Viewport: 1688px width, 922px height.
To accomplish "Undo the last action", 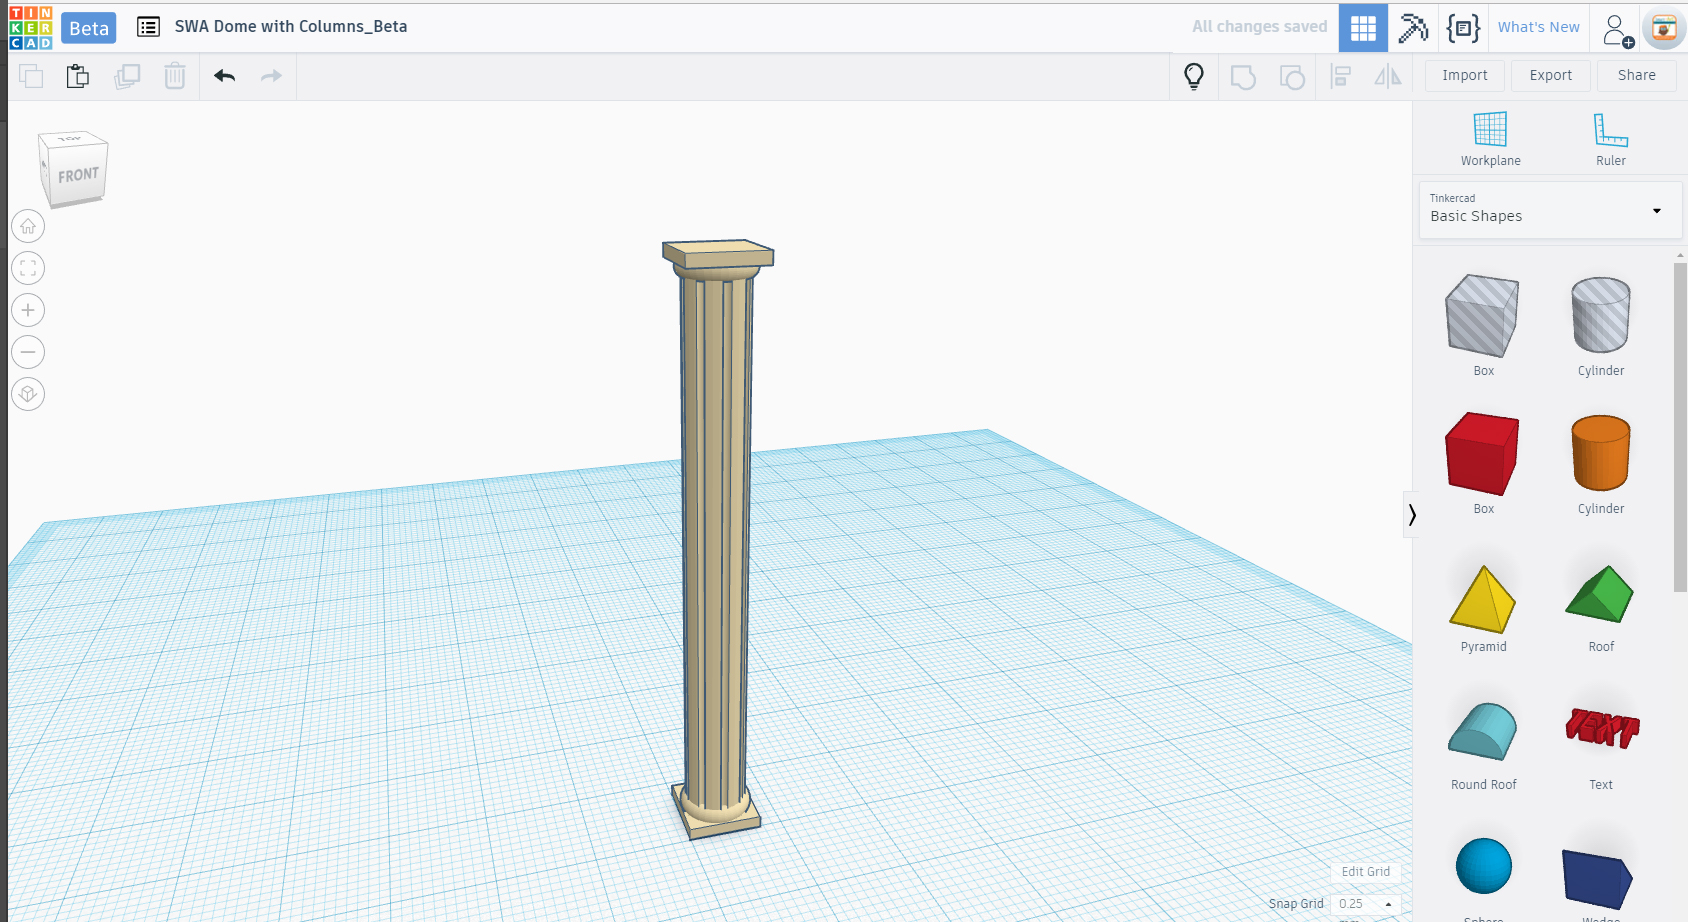I will (x=225, y=76).
